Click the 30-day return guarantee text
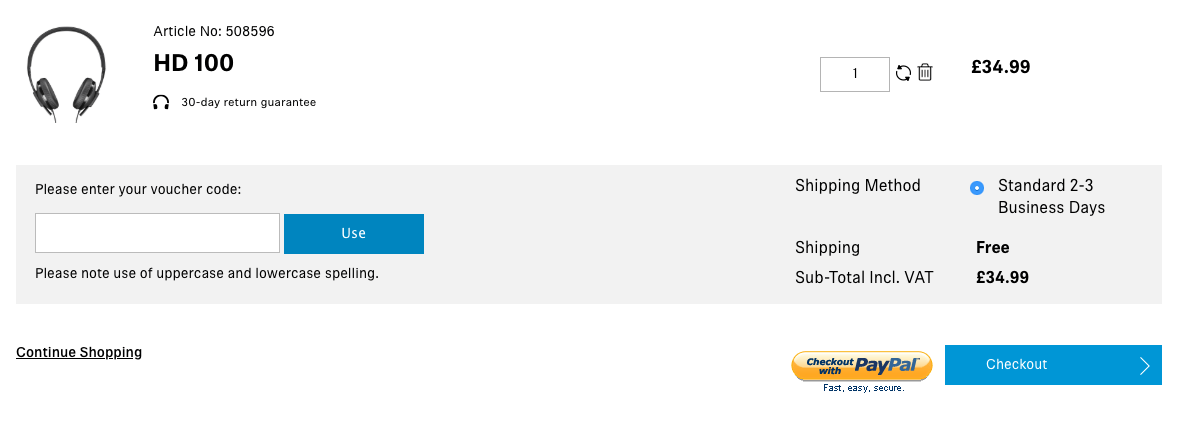The height and width of the screenshot is (437, 1182). [249, 102]
